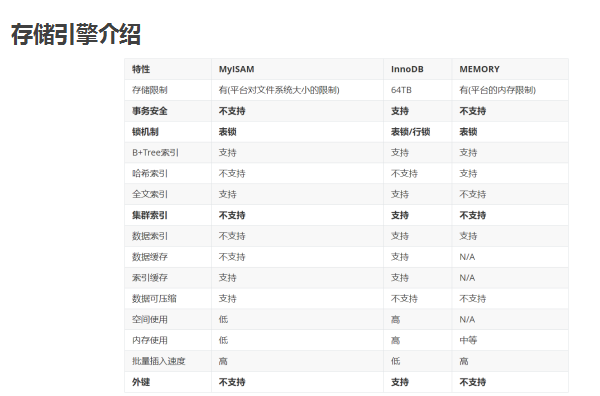The height and width of the screenshot is (396, 600).
Task: Click MyISAM 支持 in 数据可压缩 row
Action: (227, 298)
